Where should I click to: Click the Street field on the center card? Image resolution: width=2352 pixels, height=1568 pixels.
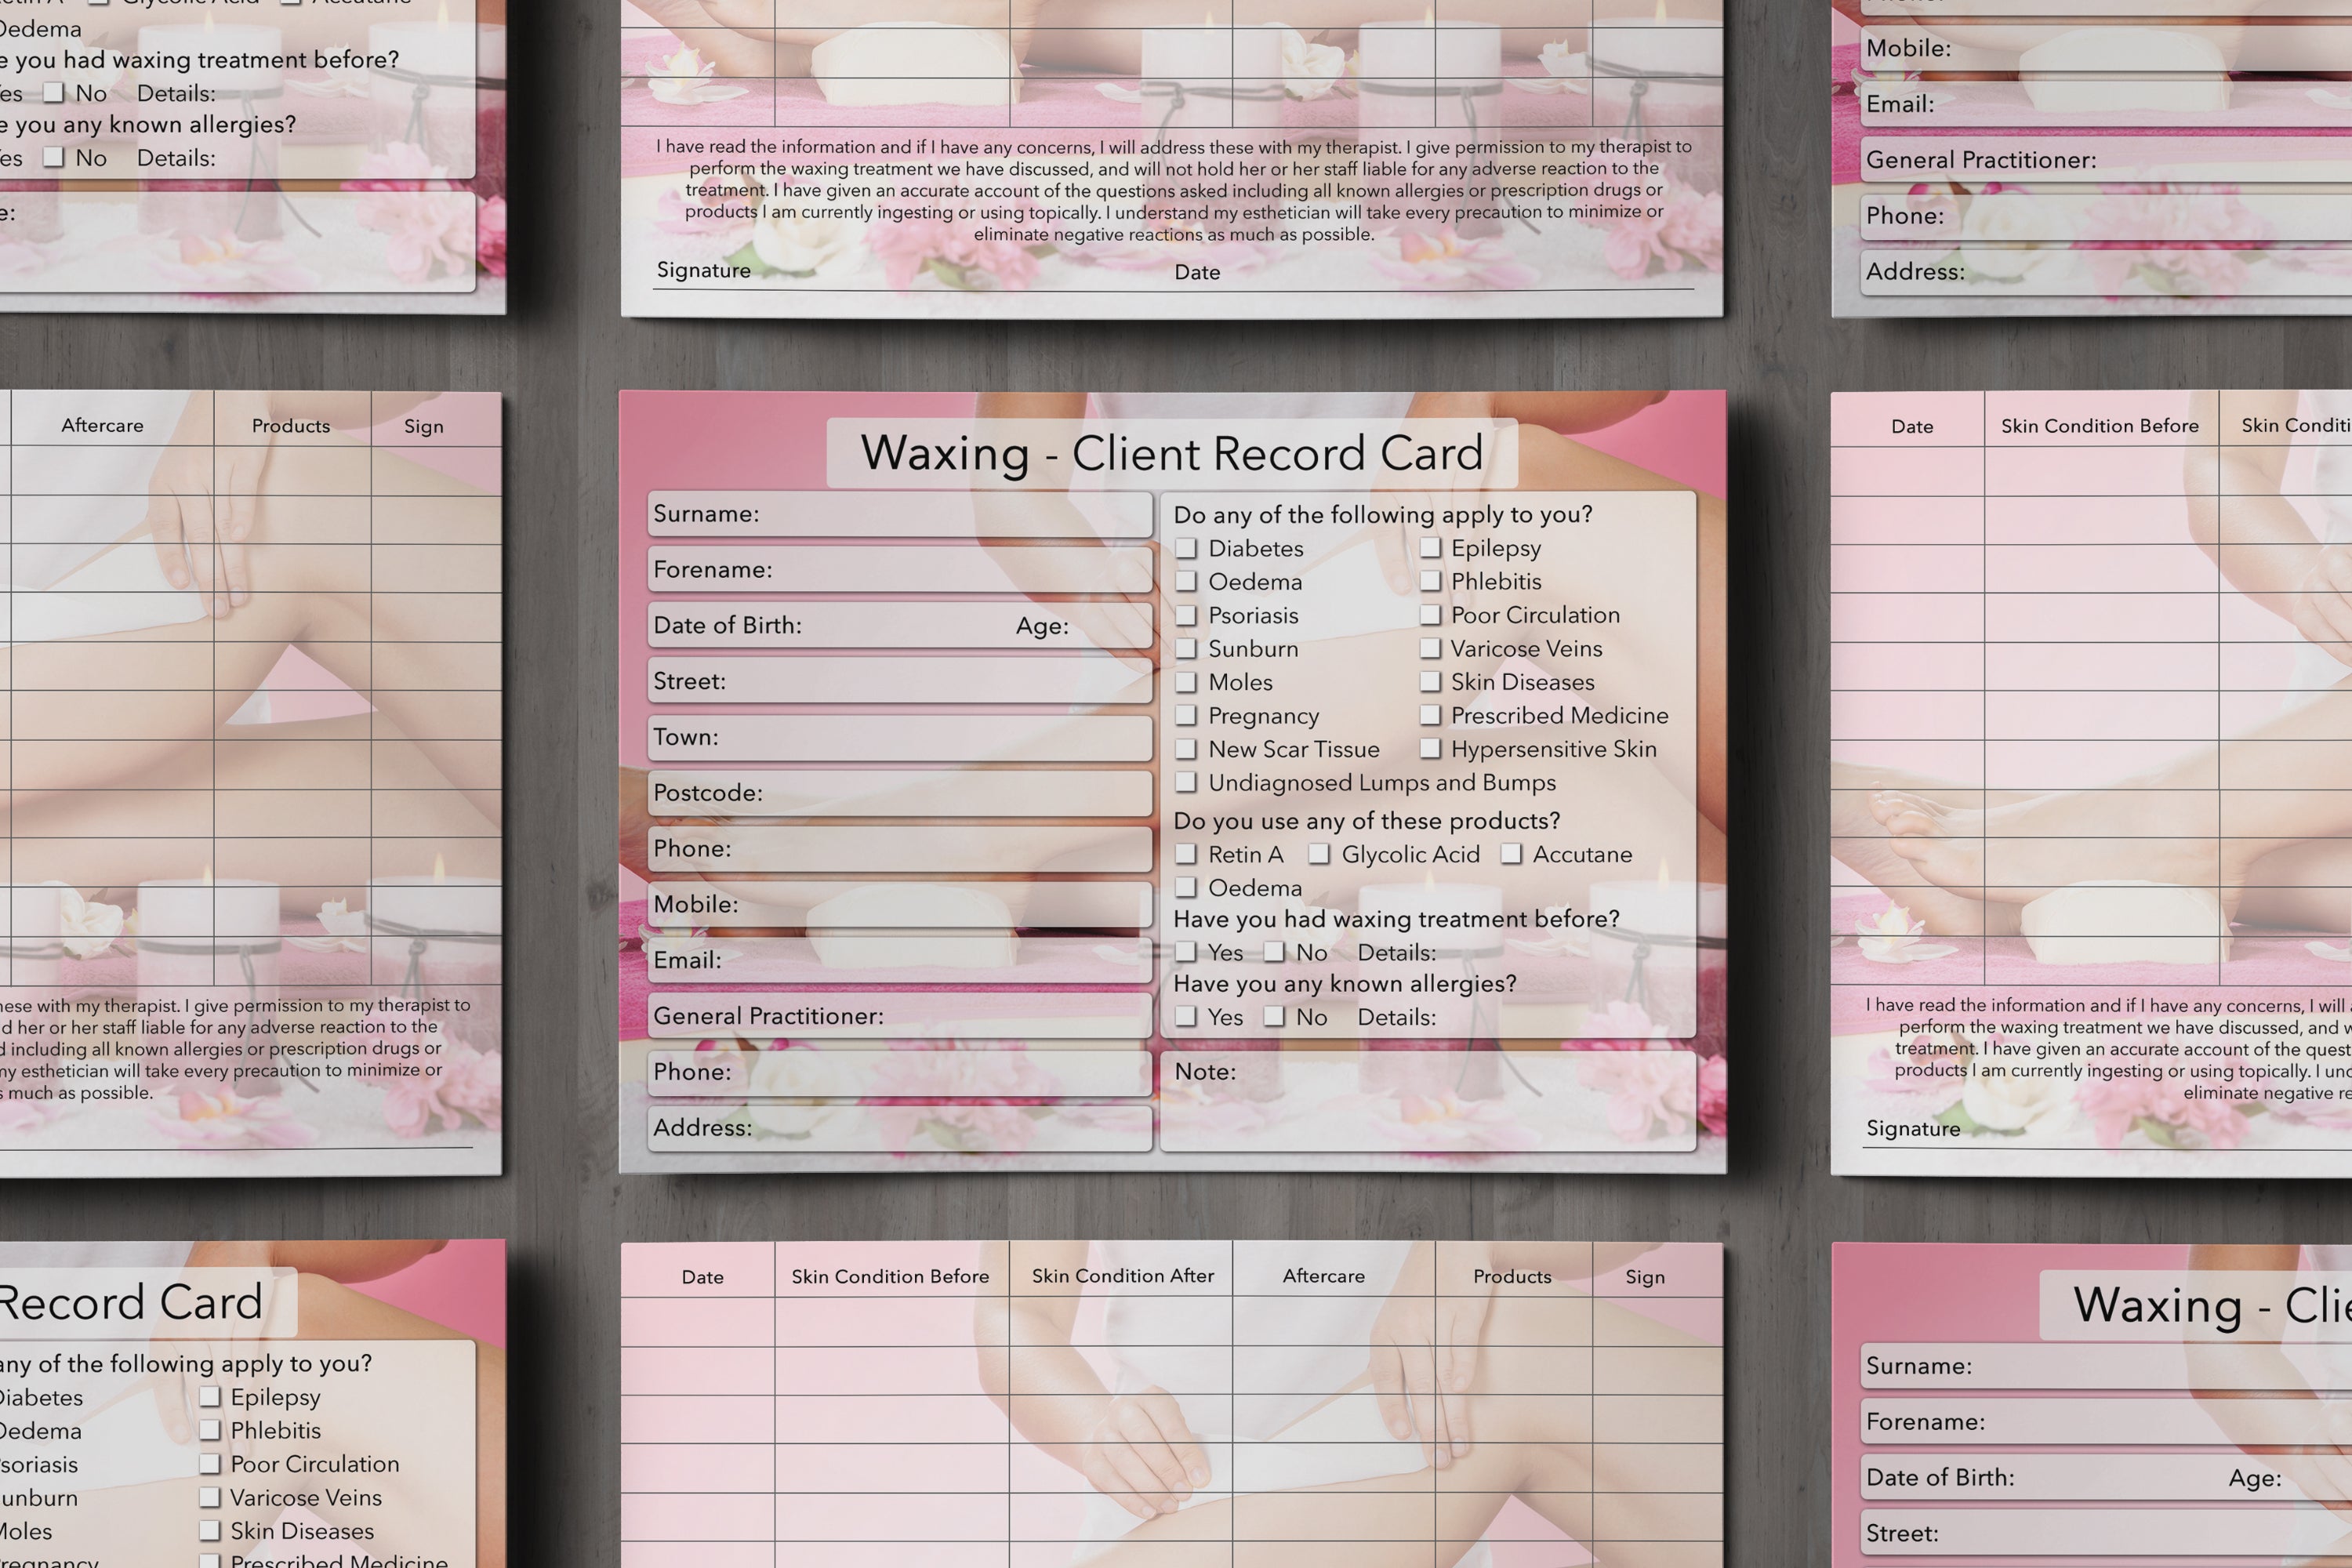(x=900, y=681)
